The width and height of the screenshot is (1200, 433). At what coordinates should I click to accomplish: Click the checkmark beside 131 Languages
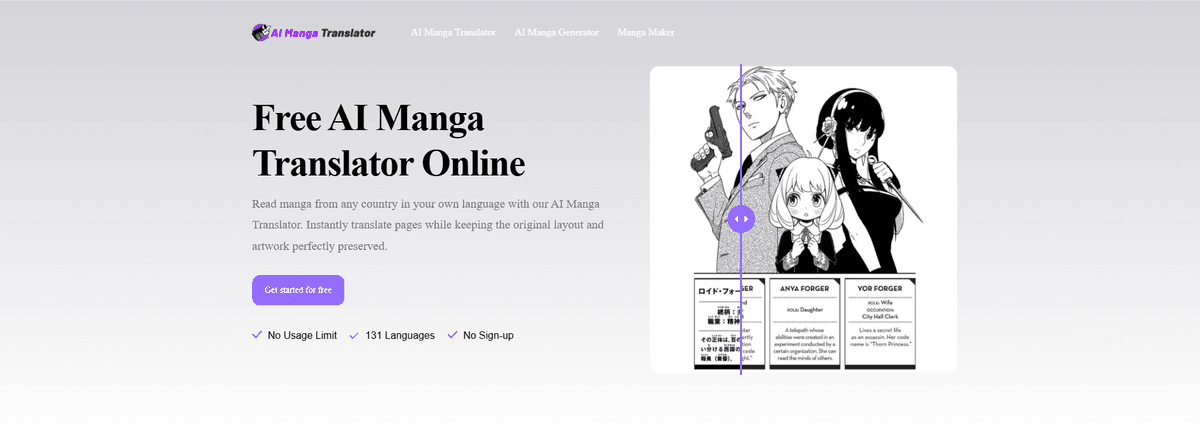[354, 335]
